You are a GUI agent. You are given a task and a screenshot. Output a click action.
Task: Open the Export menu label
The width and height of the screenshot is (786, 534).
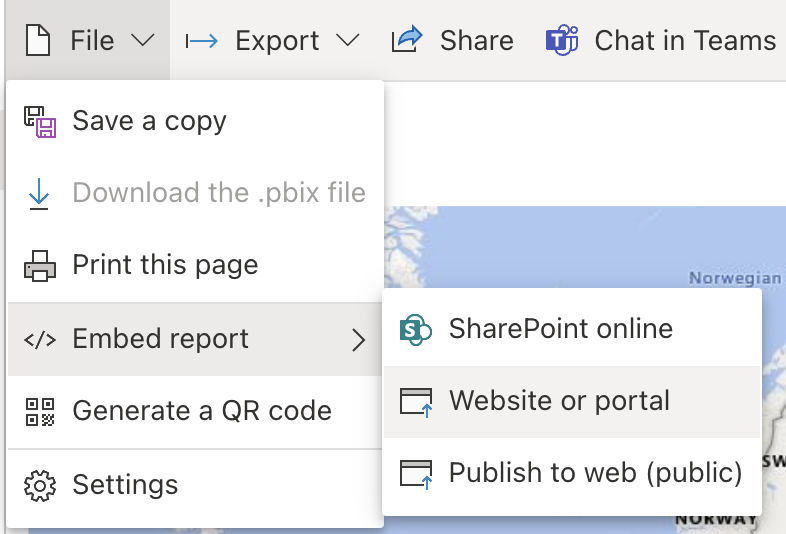point(277,41)
